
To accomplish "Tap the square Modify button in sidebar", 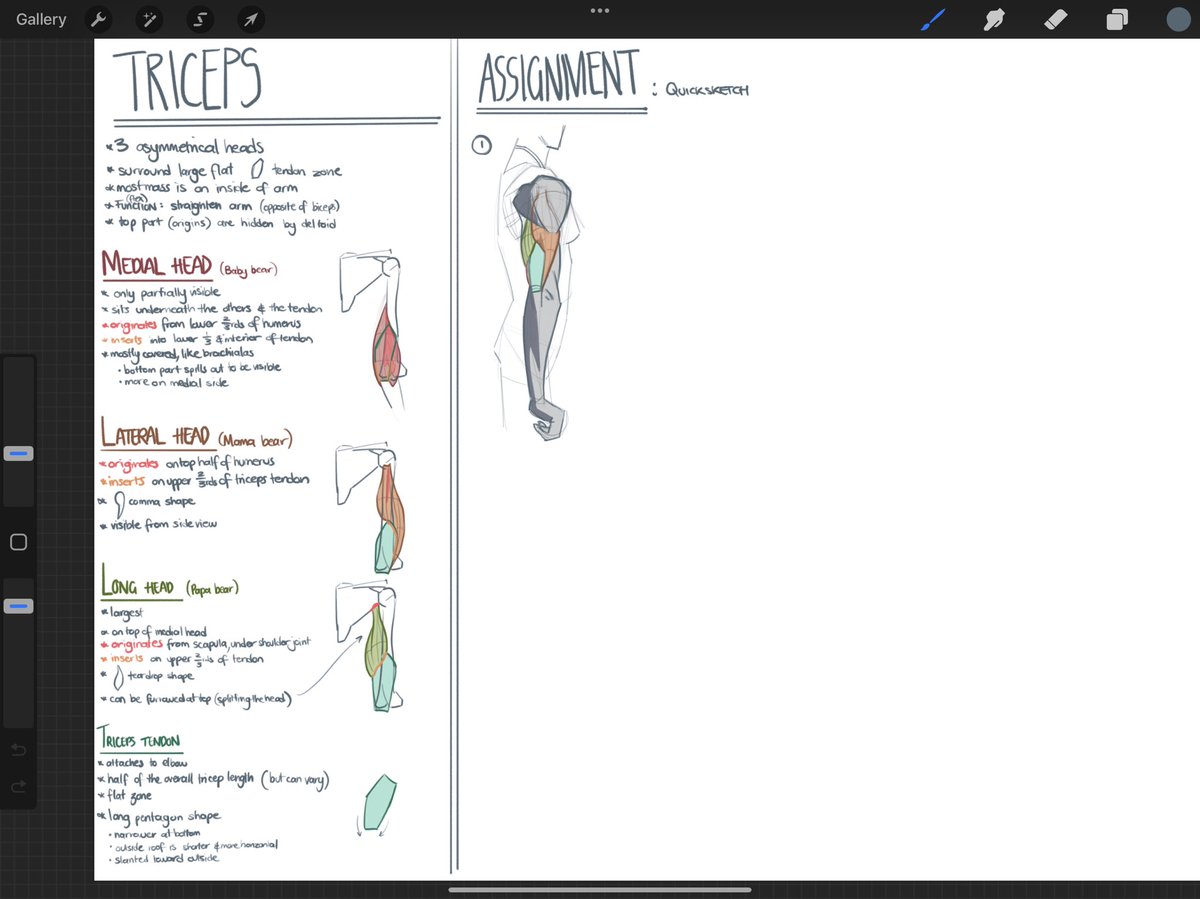I will pyautogui.click(x=18, y=542).
